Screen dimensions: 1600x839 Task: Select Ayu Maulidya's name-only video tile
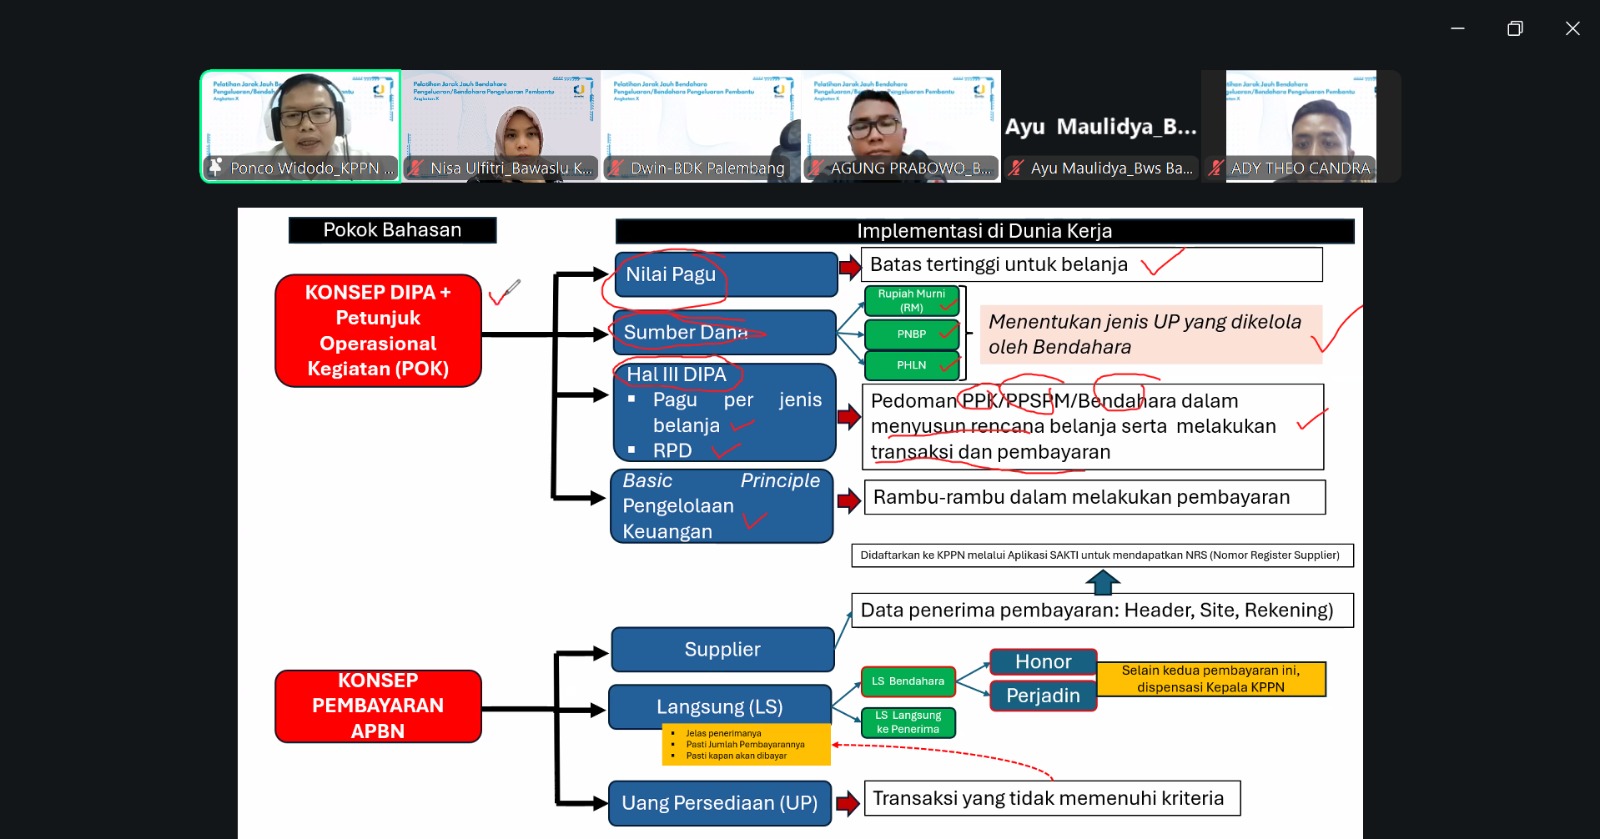[1100, 126]
